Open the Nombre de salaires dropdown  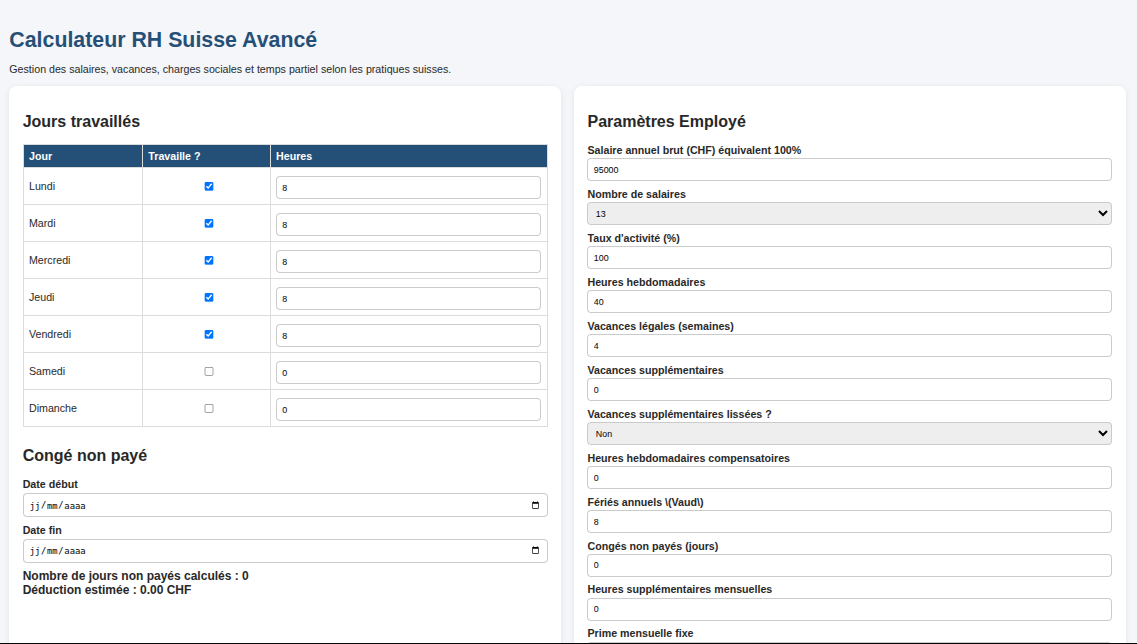coord(849,213)
